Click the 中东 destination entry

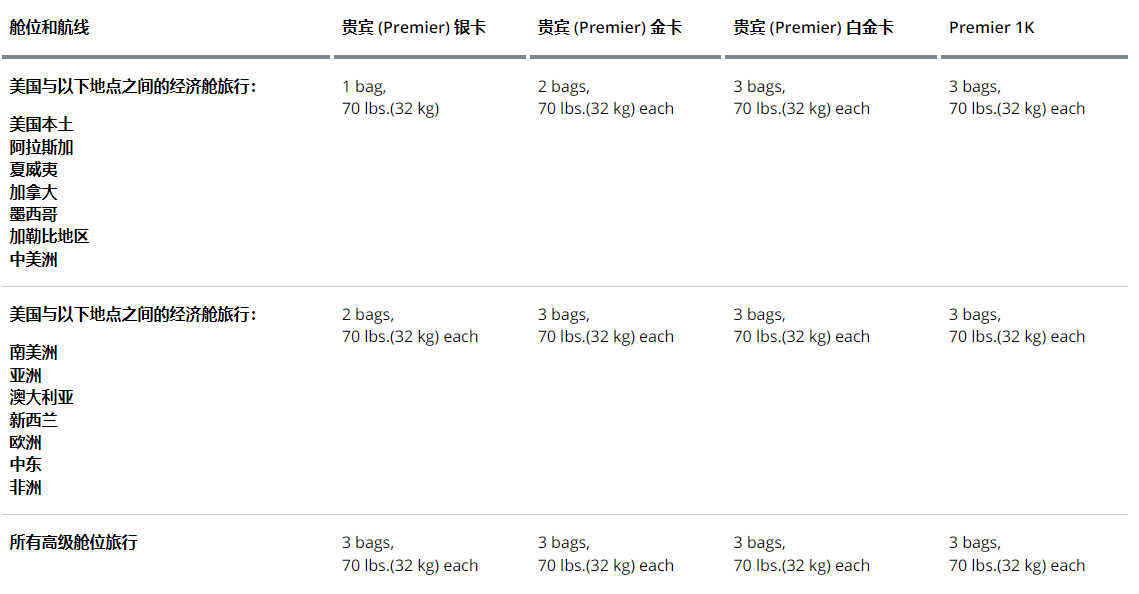(26, 465)
